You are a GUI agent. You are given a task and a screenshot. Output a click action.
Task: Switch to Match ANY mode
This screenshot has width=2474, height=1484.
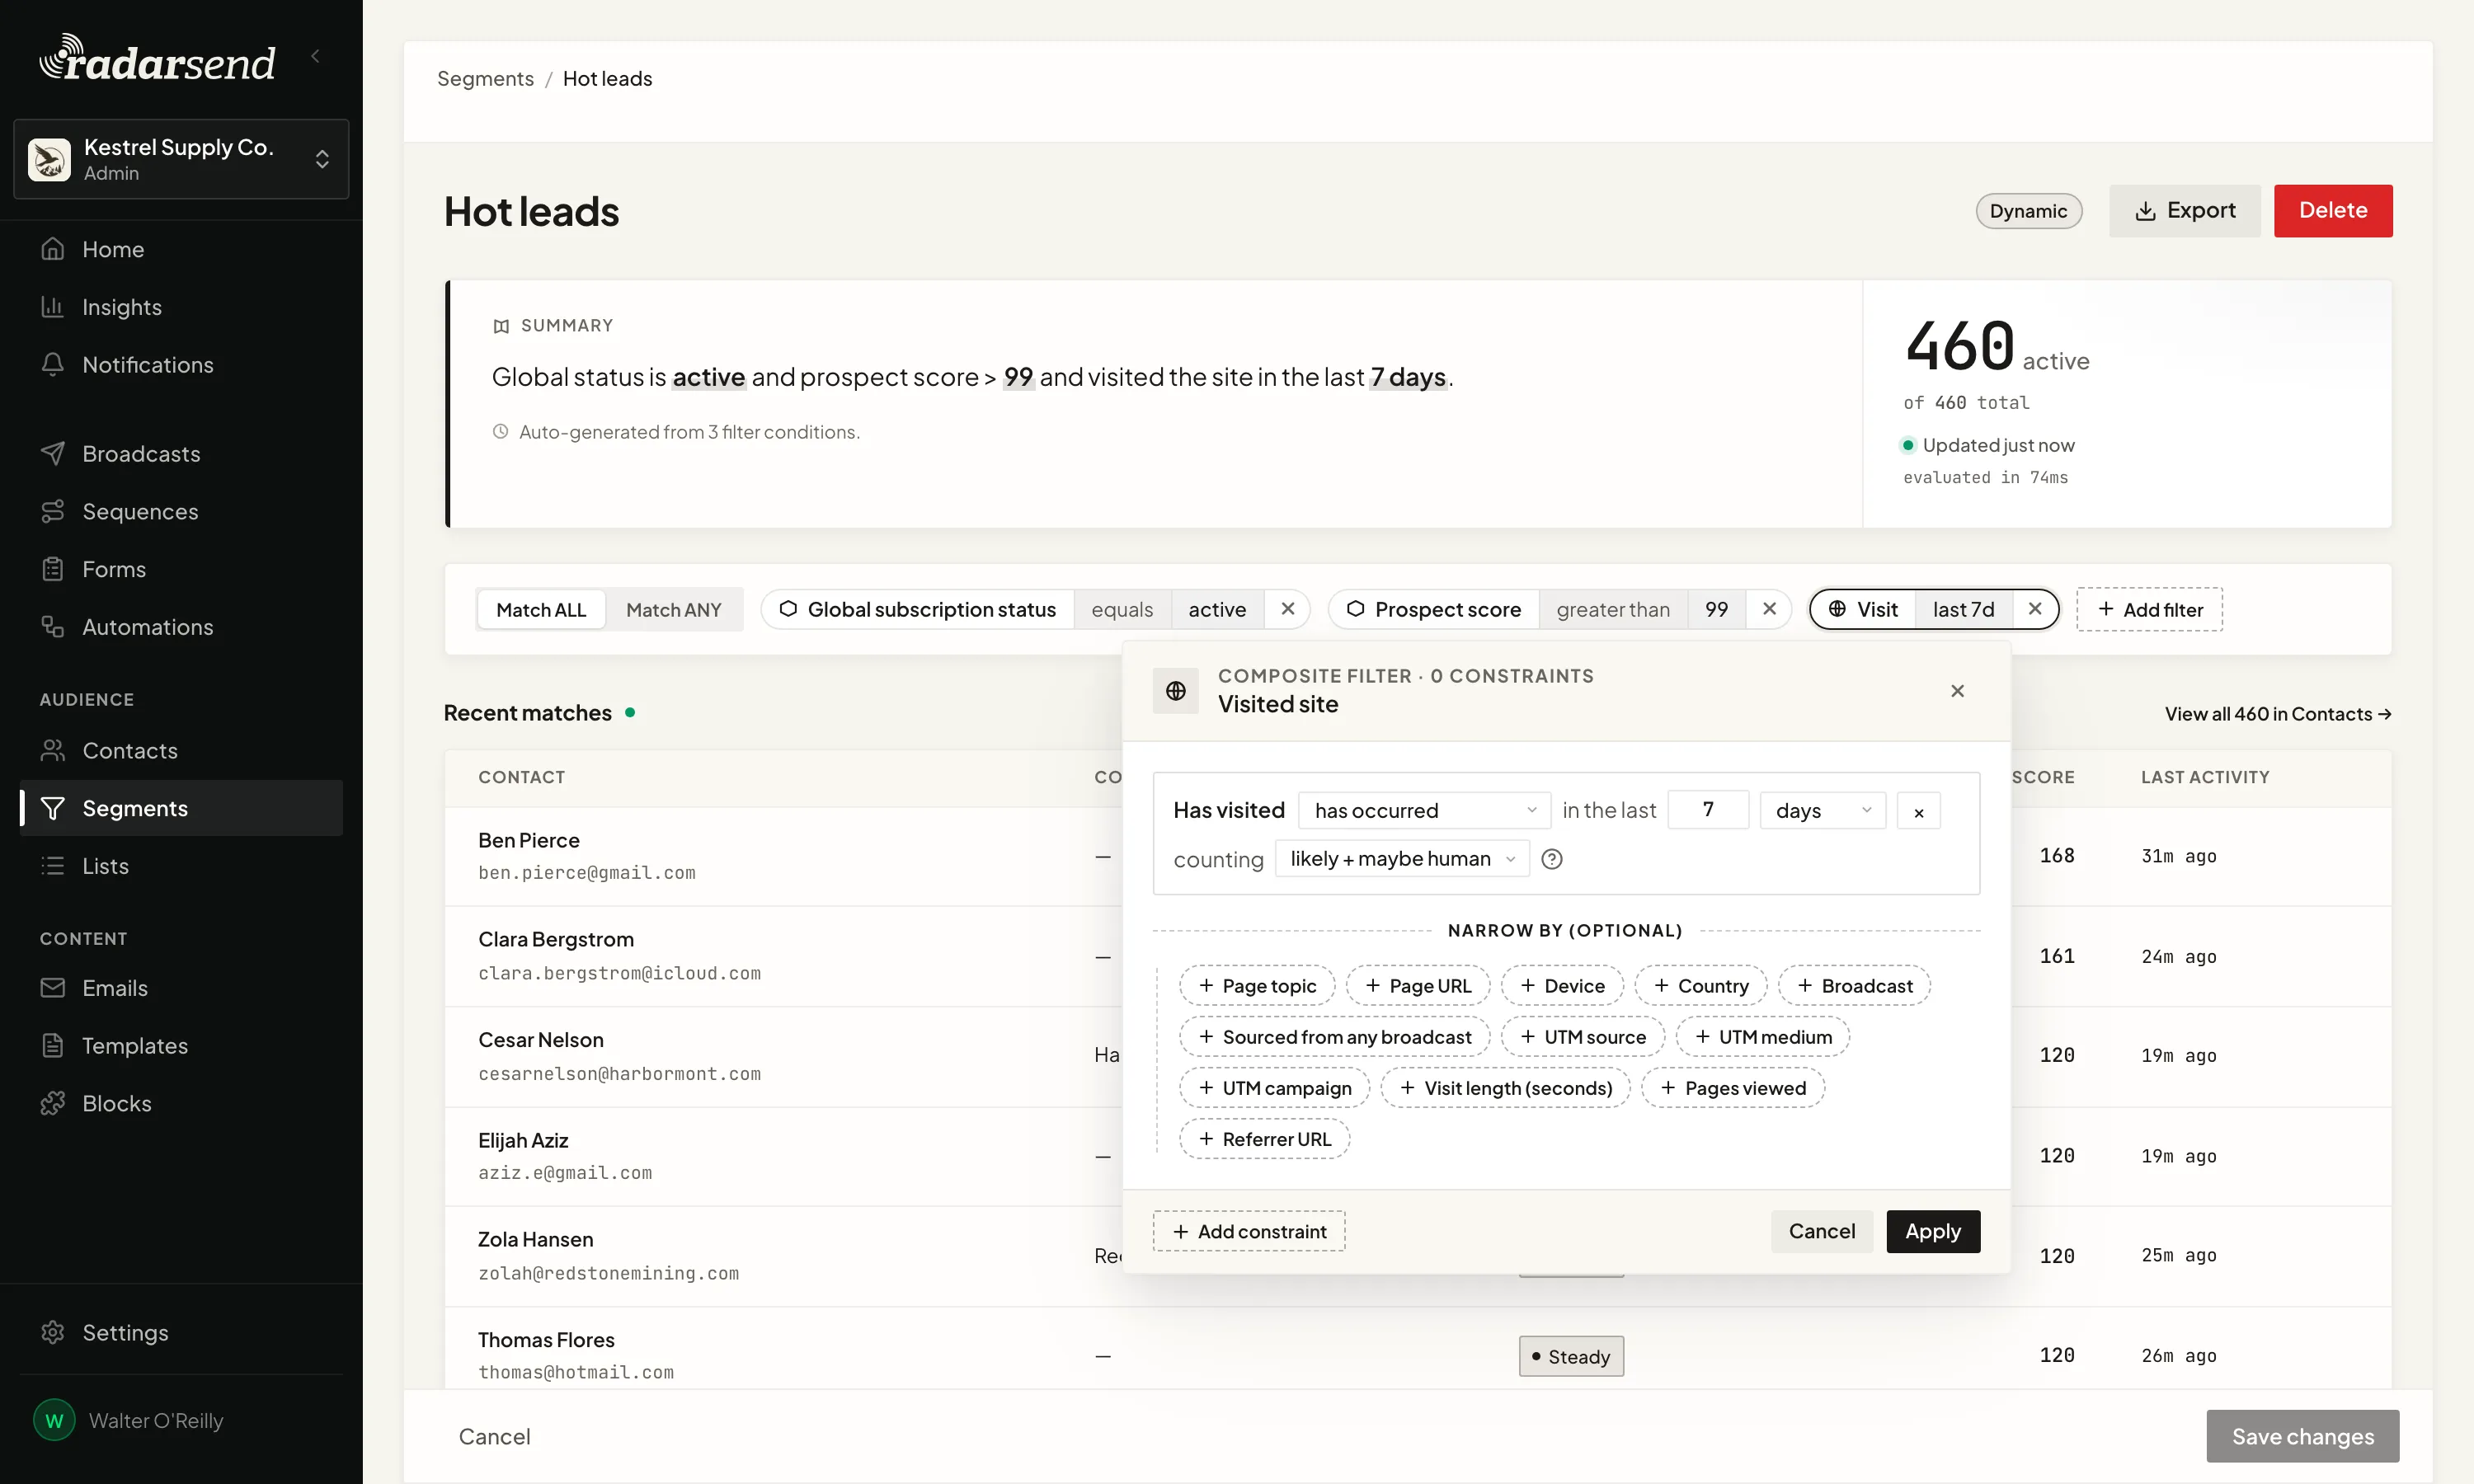click(x=673, y=609)
